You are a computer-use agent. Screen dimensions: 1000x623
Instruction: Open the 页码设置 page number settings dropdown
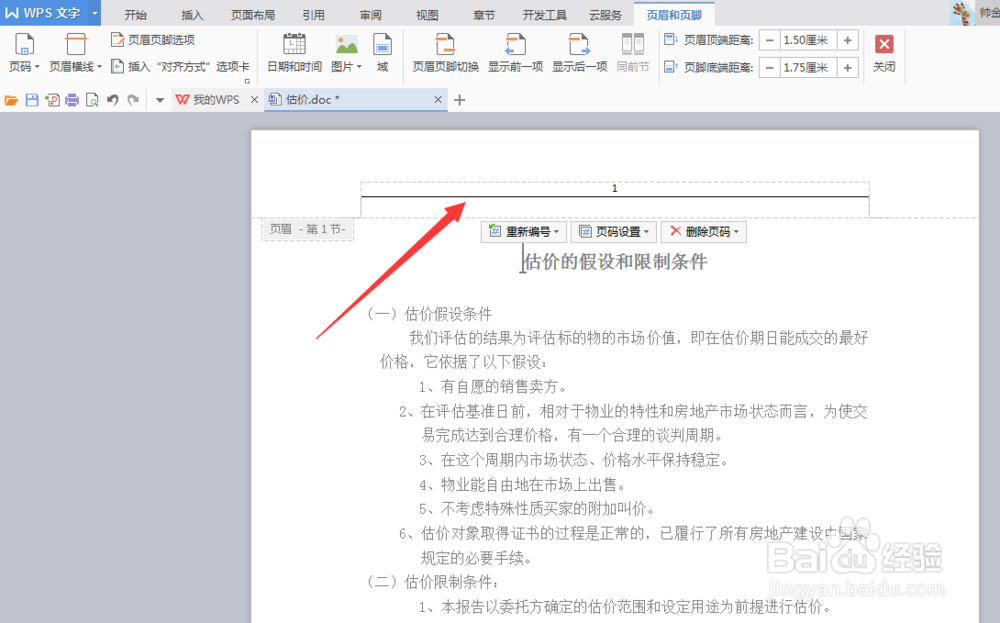(x=613, y=232)
